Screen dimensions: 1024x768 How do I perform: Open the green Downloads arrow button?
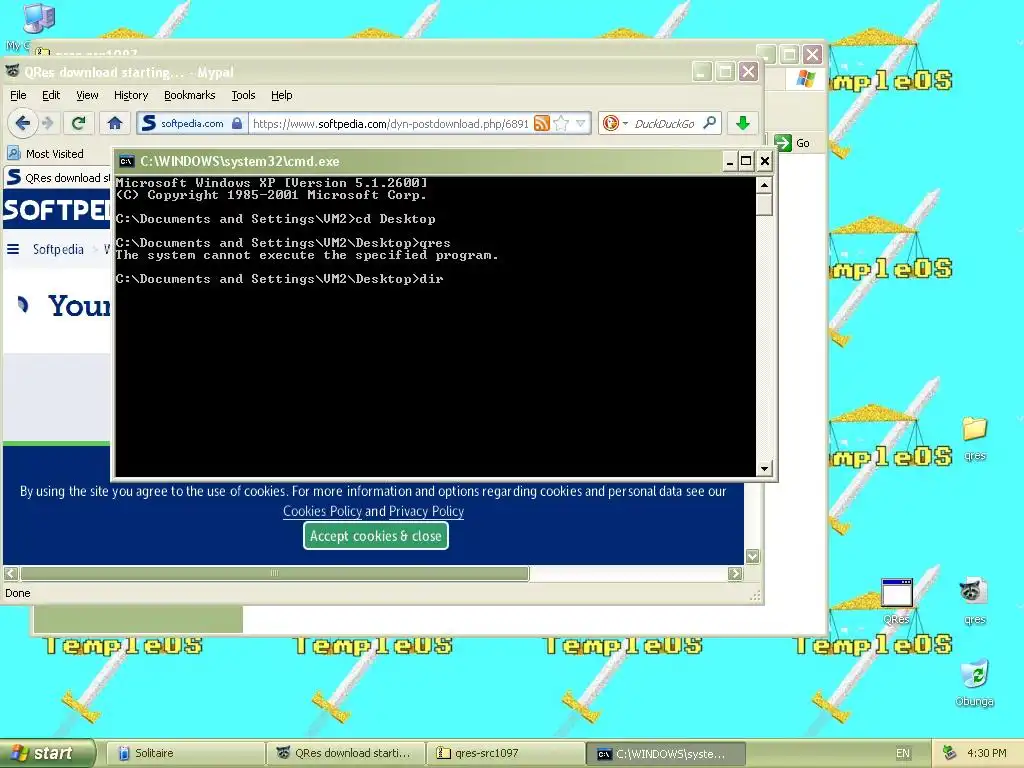point(743,123)
